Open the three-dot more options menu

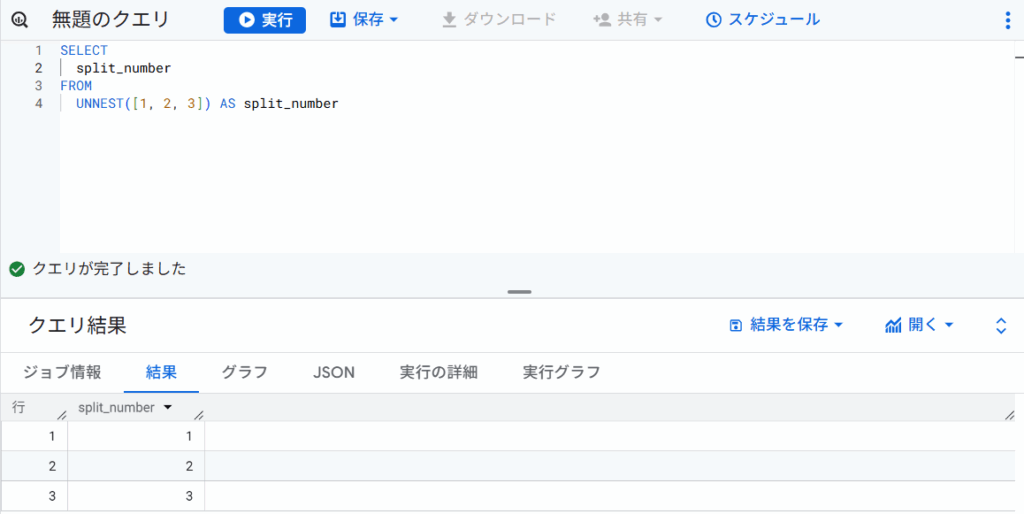[x=1007, y=20]
